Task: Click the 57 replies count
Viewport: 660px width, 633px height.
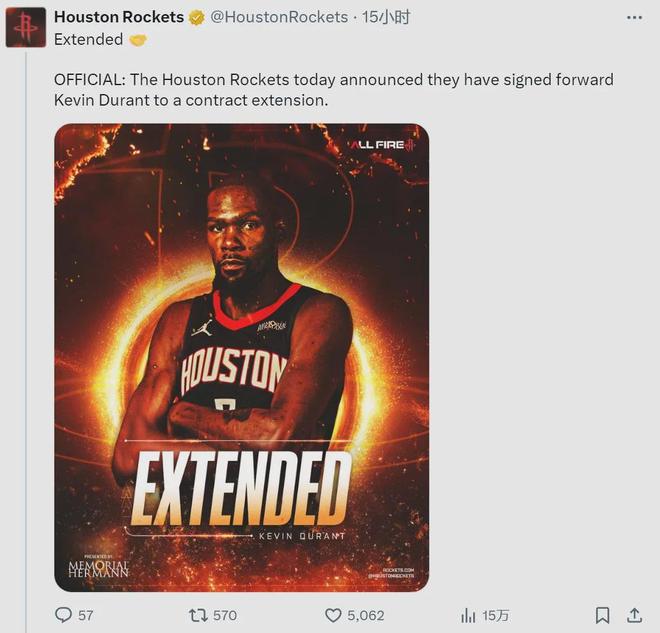Action: (85, 615)
